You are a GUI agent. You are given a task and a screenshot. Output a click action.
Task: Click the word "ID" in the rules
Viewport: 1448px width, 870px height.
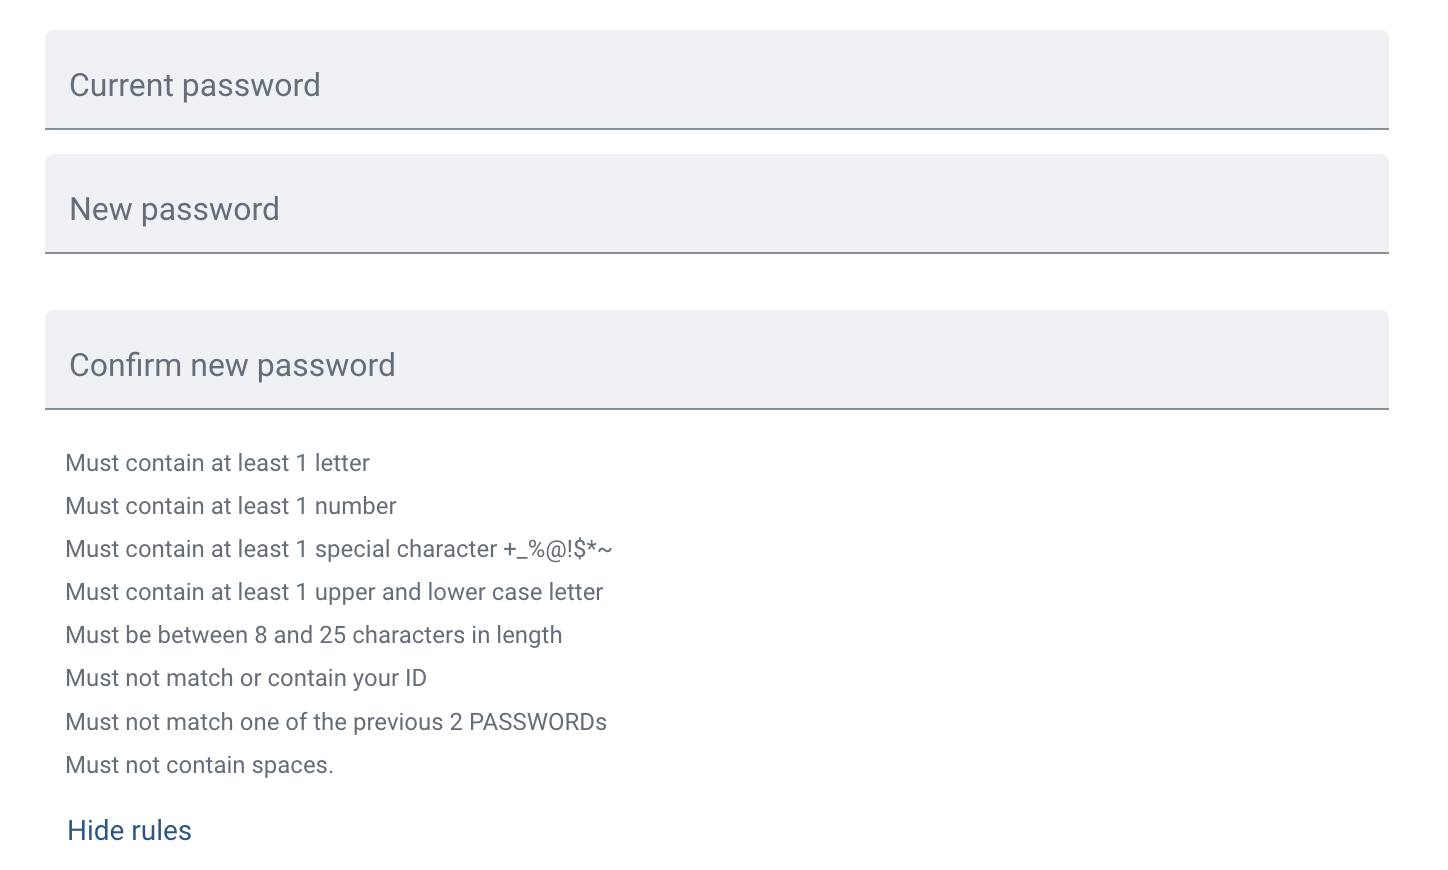point(415,678)
